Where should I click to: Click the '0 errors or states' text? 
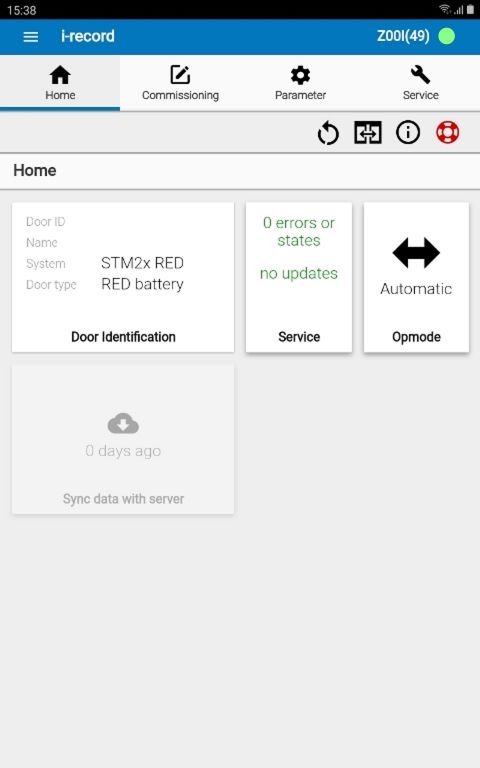click(x=299, y=232)
